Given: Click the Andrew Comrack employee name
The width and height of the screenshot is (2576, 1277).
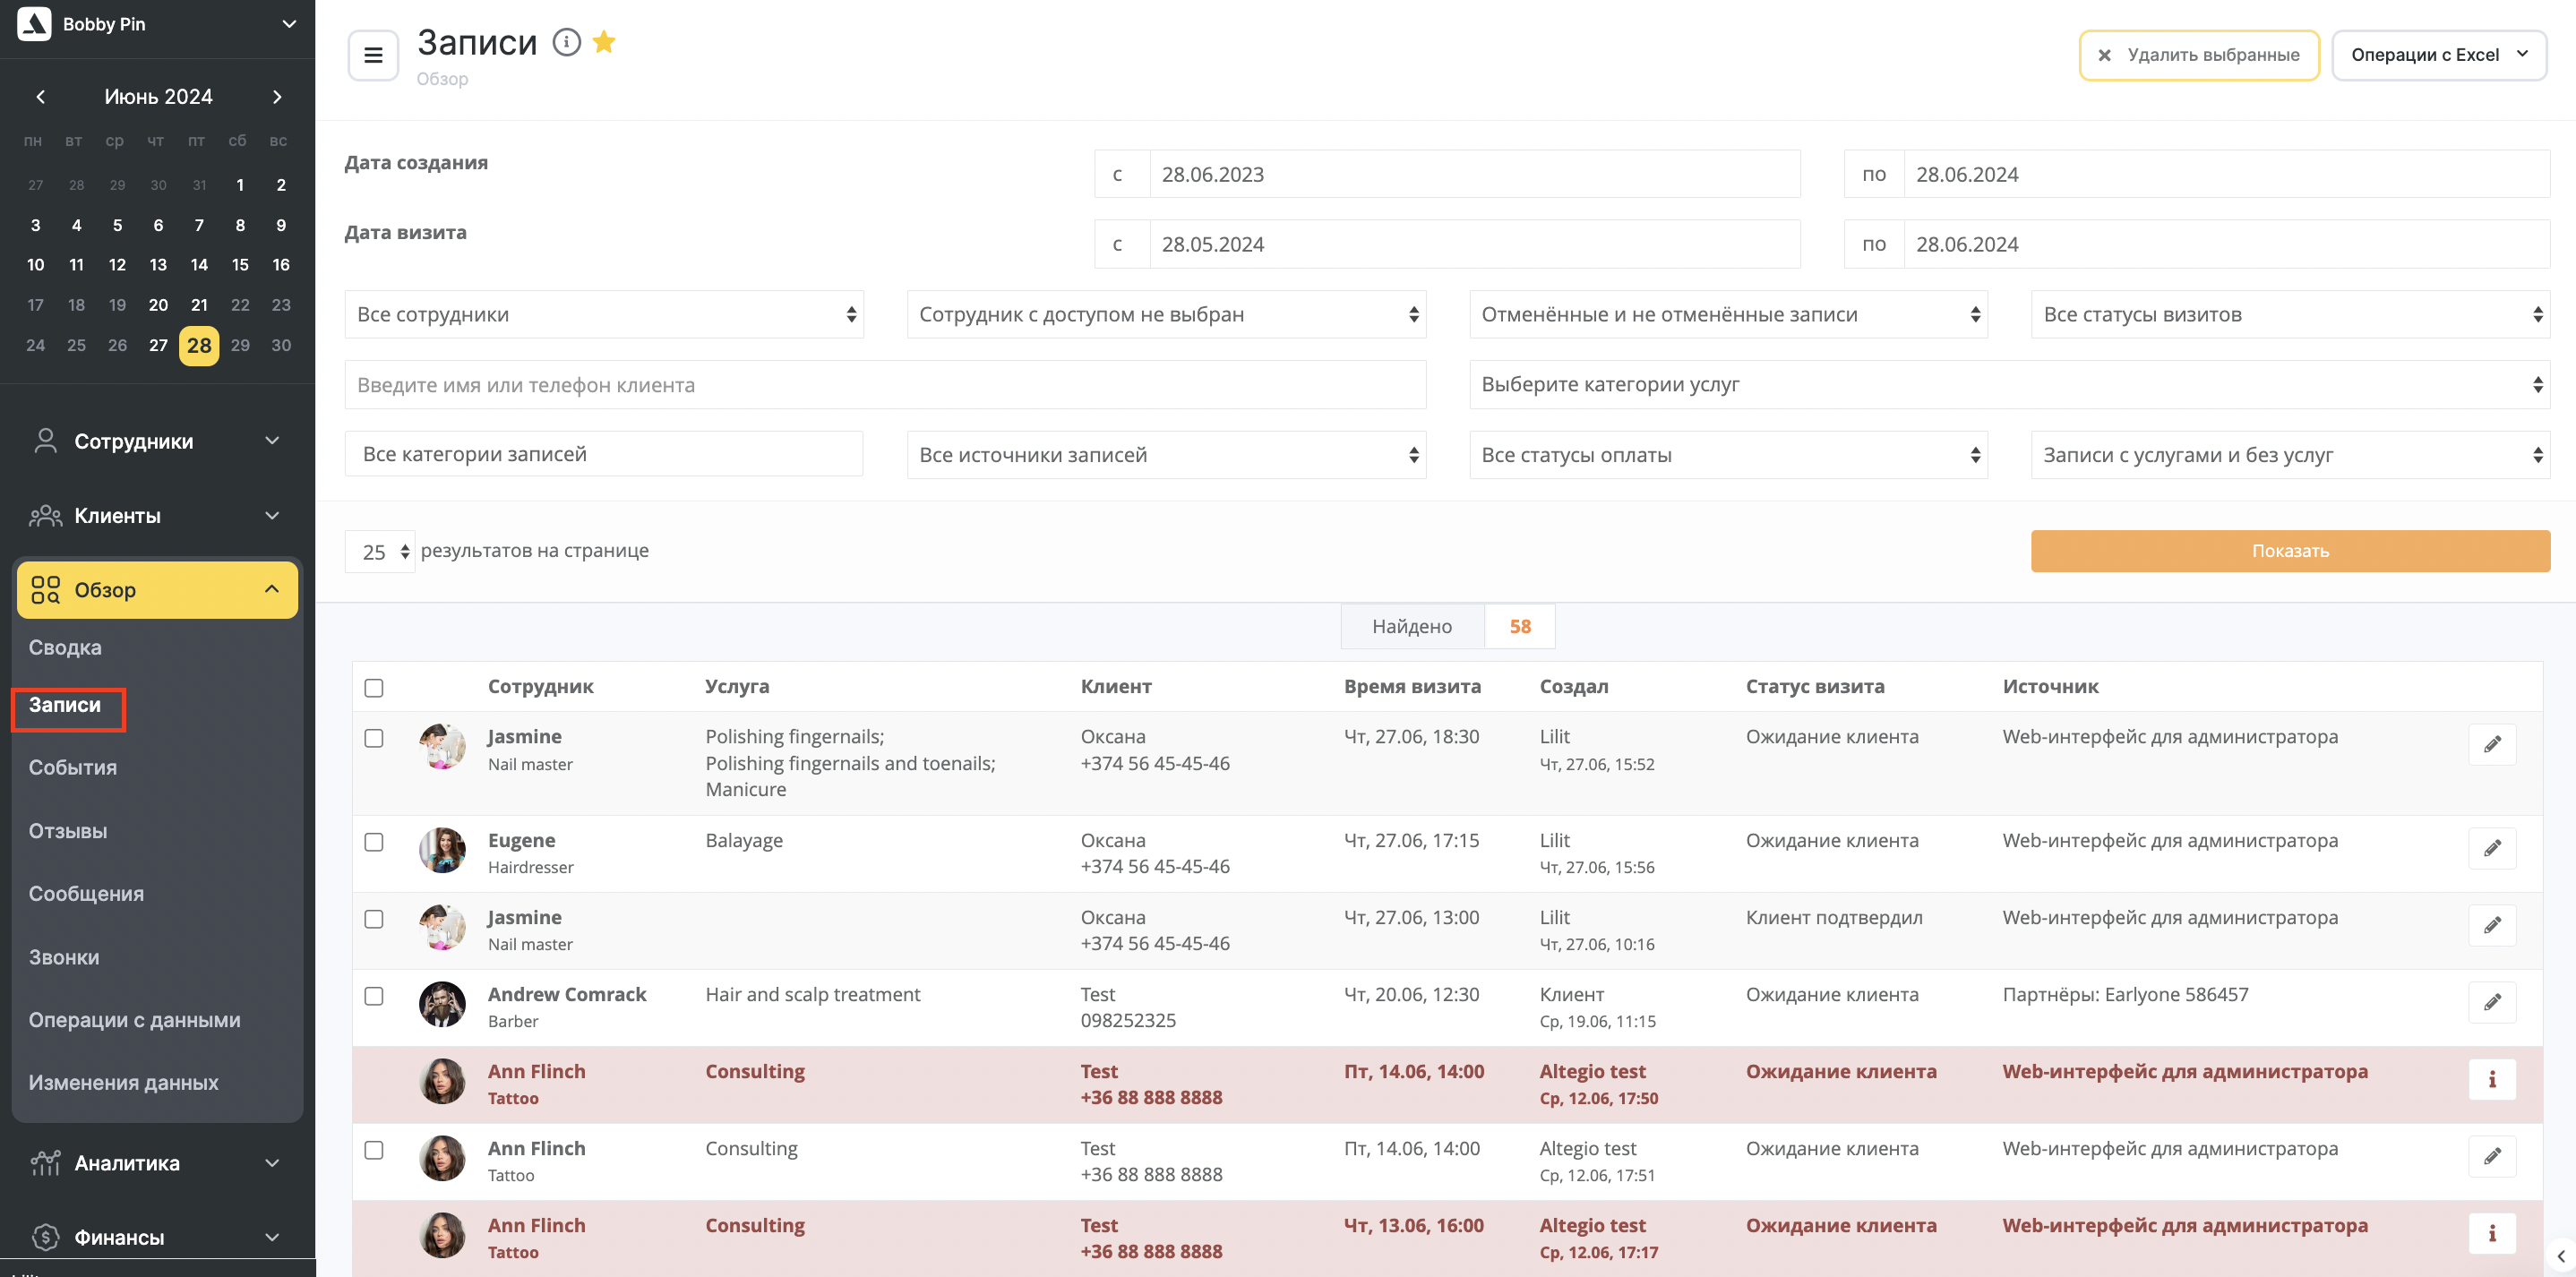Looking at the screenshot, I should point(567,994).
